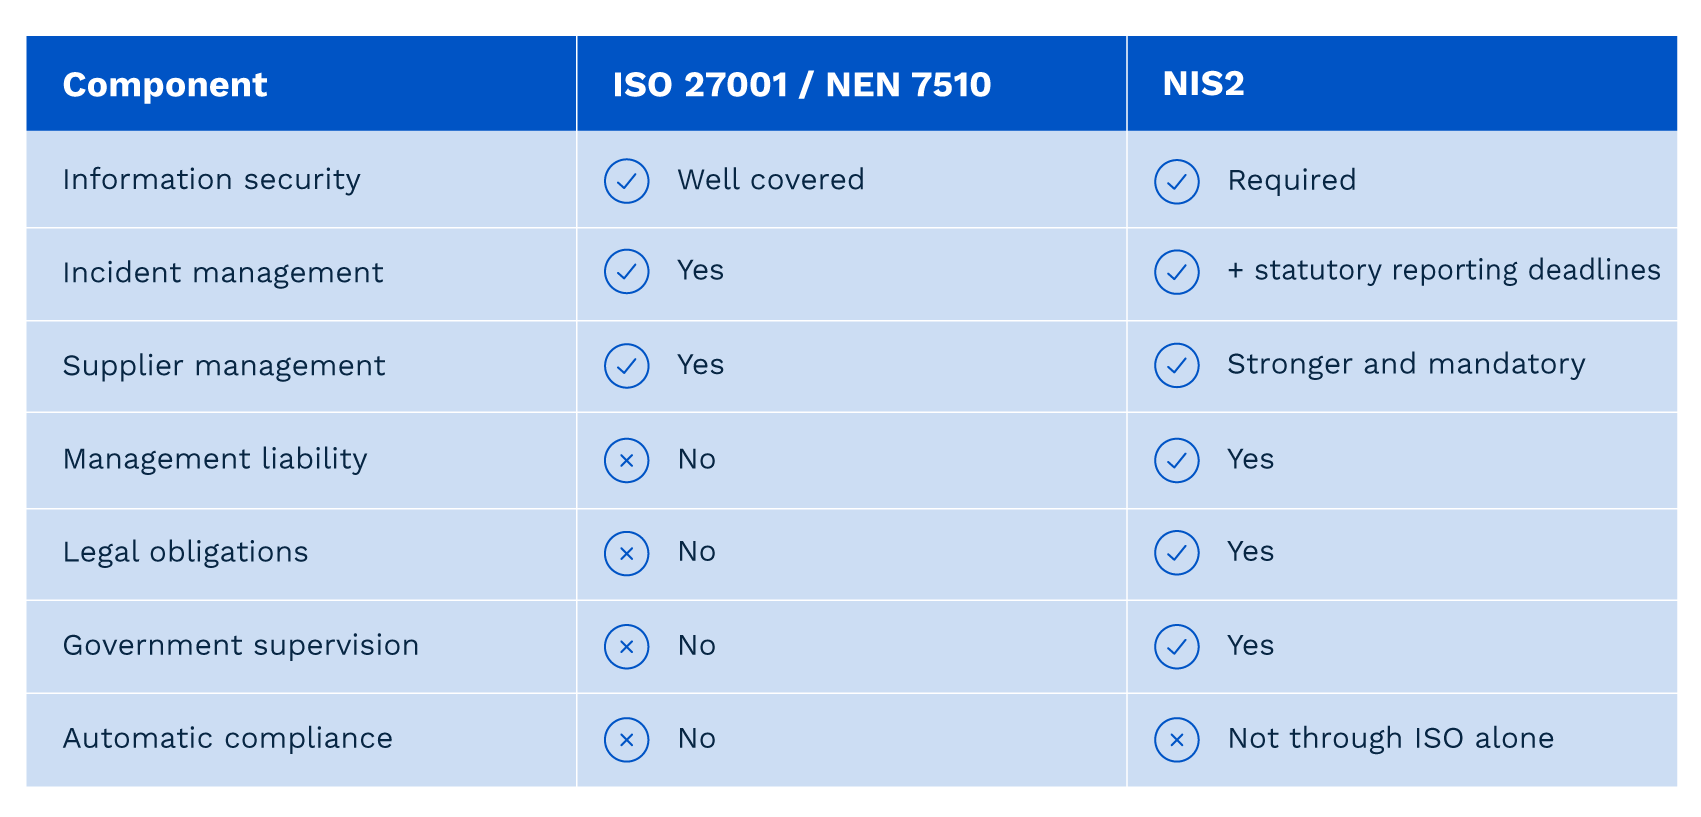Click ISO X icon in Automatic compliance row
This screenshot has height=817, width=1701.
tap(627, 740)
